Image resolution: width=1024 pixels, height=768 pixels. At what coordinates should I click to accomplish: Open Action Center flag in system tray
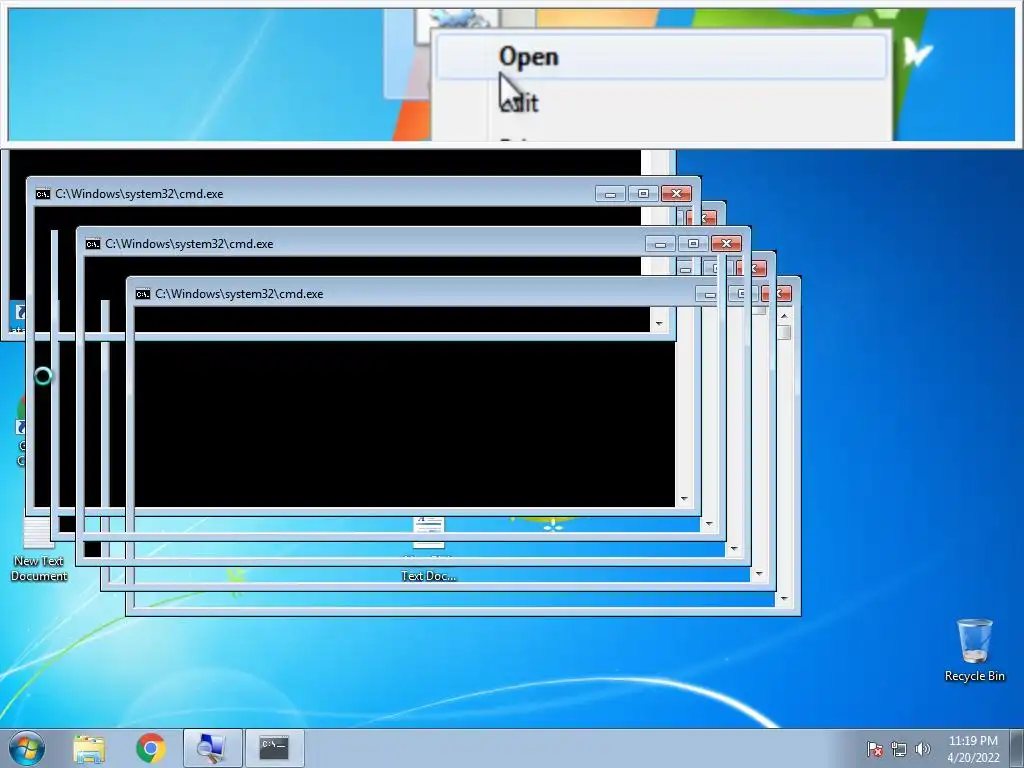tap(874, 749)
